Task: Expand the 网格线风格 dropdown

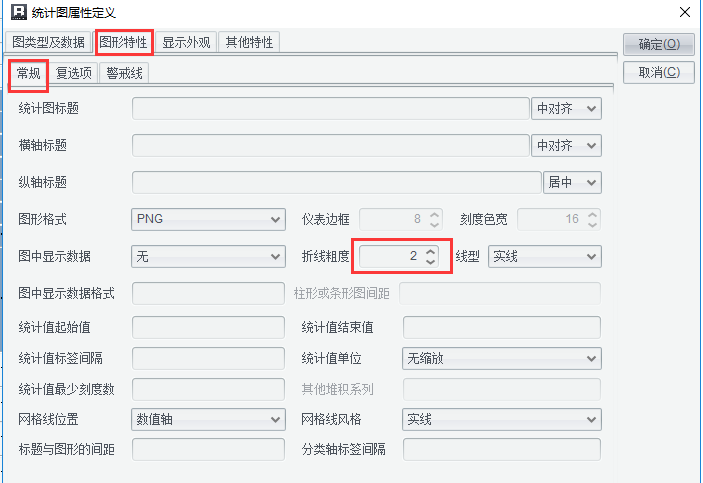Action: (501, 420)
